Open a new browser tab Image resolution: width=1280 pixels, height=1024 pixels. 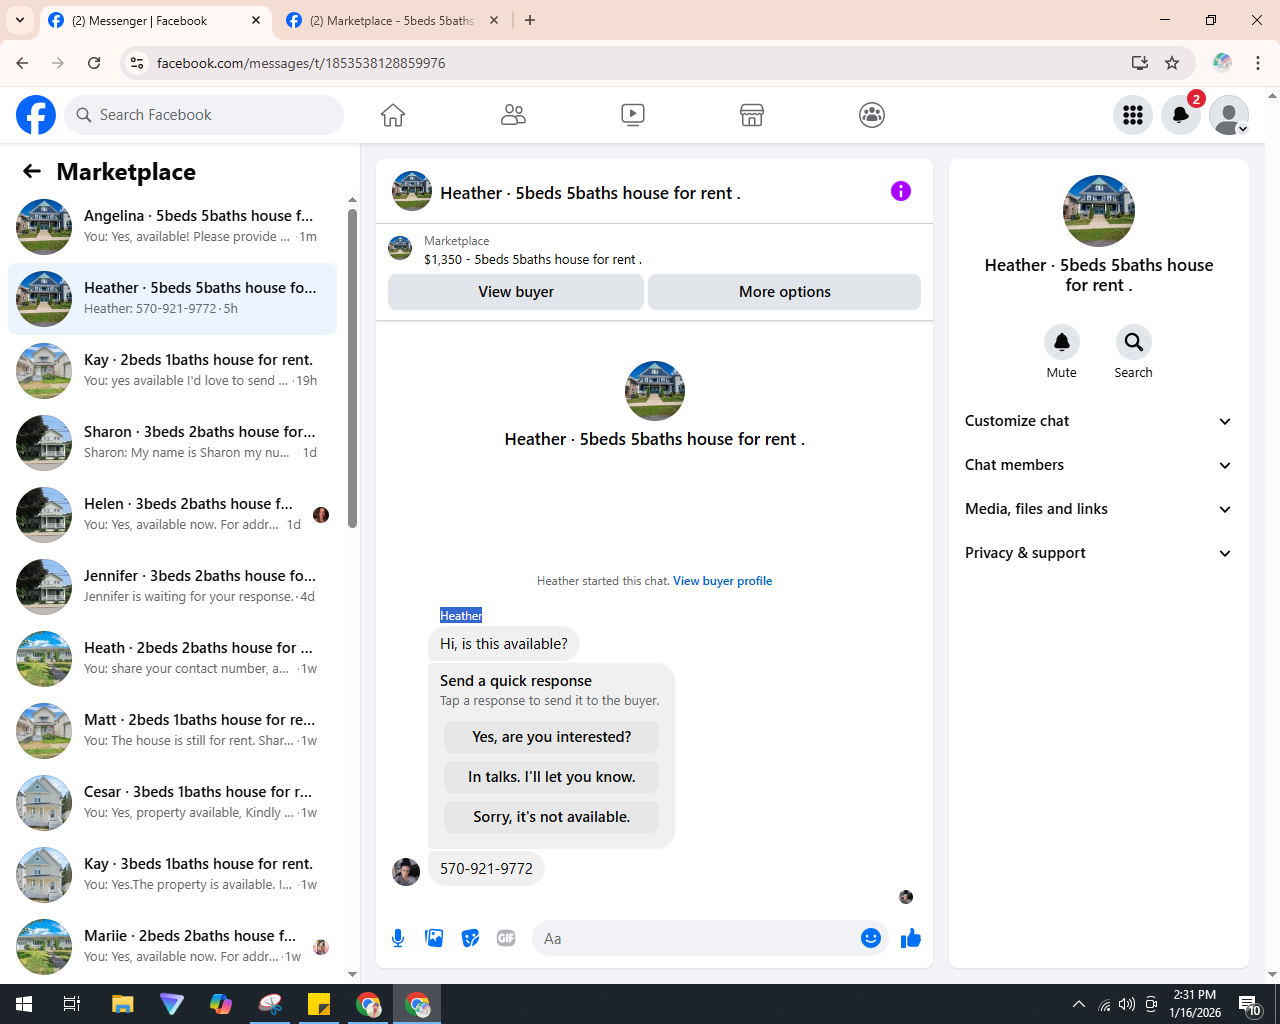pyautogui.click(x=530, y=20)
